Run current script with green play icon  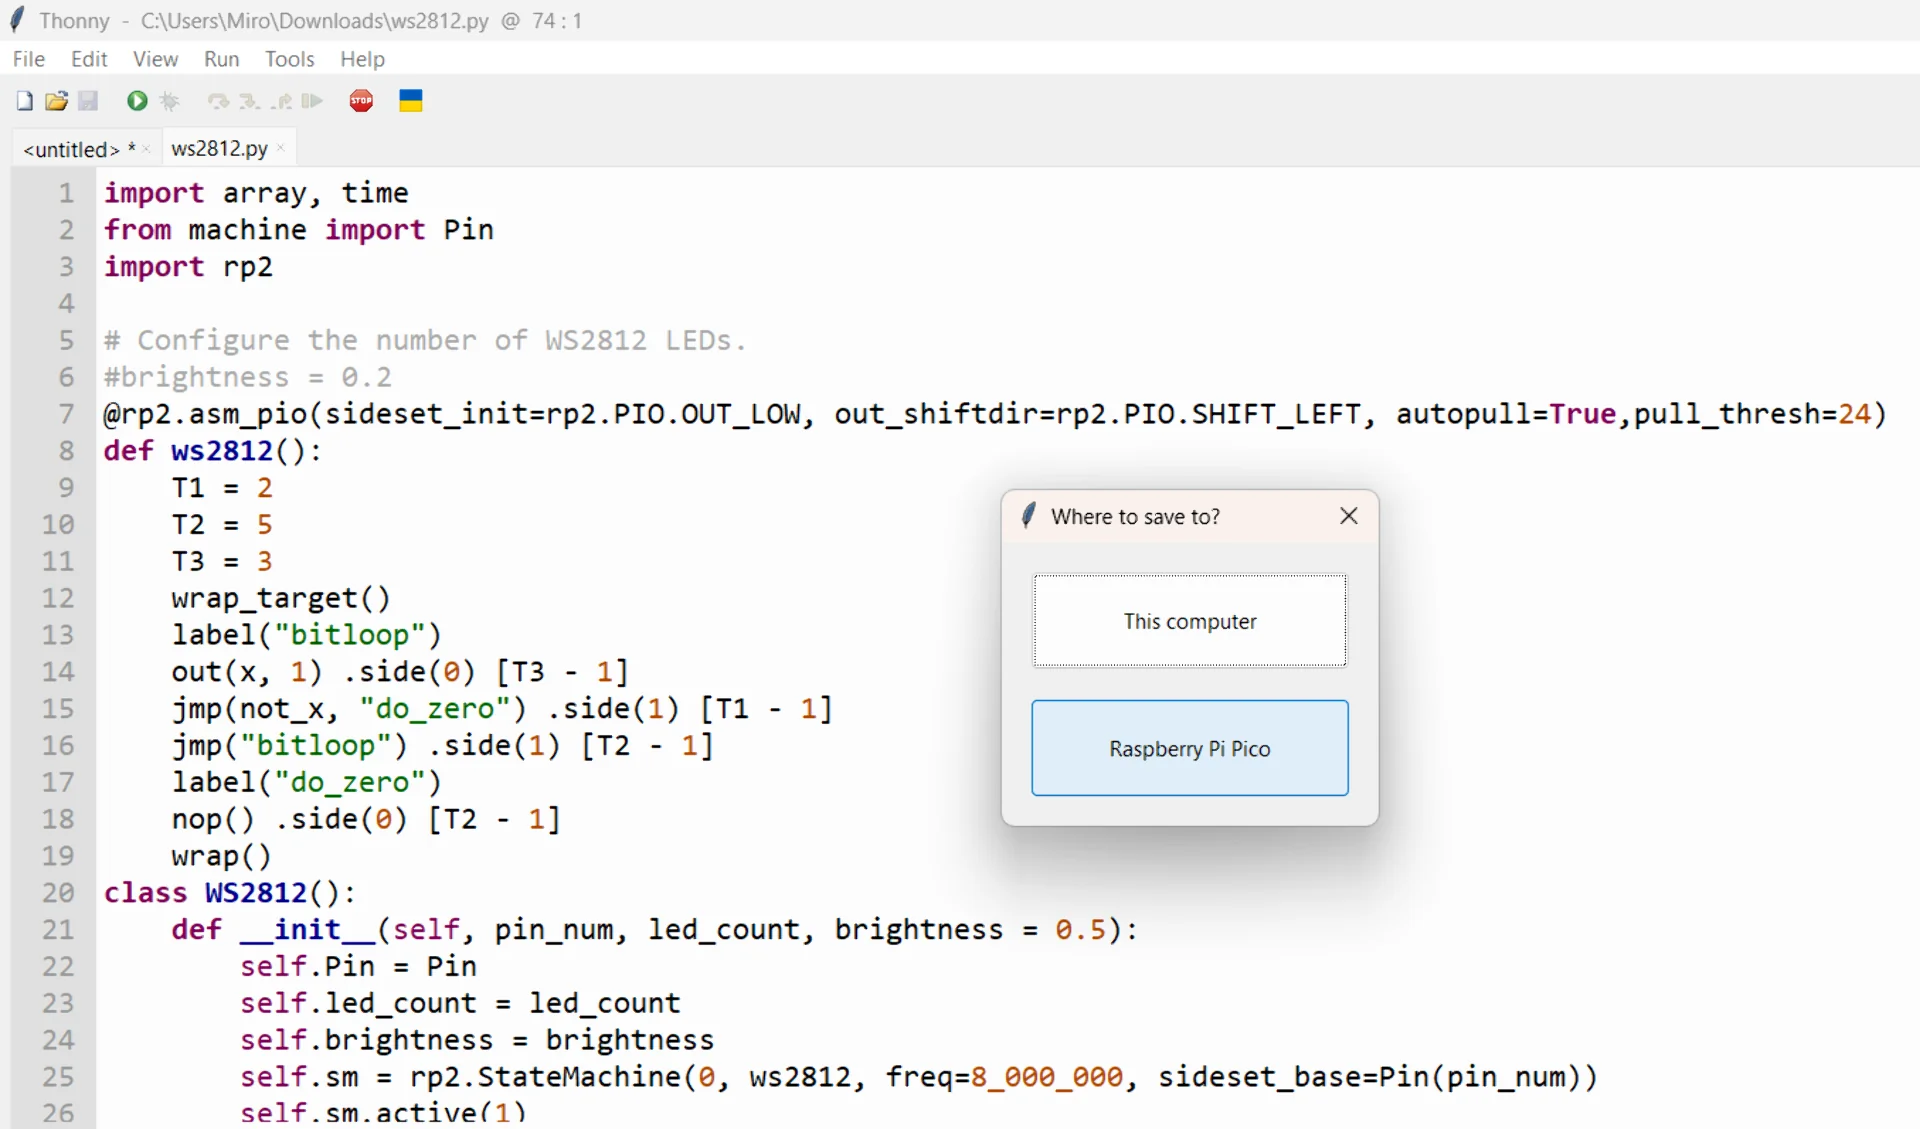tap(137, 101)
